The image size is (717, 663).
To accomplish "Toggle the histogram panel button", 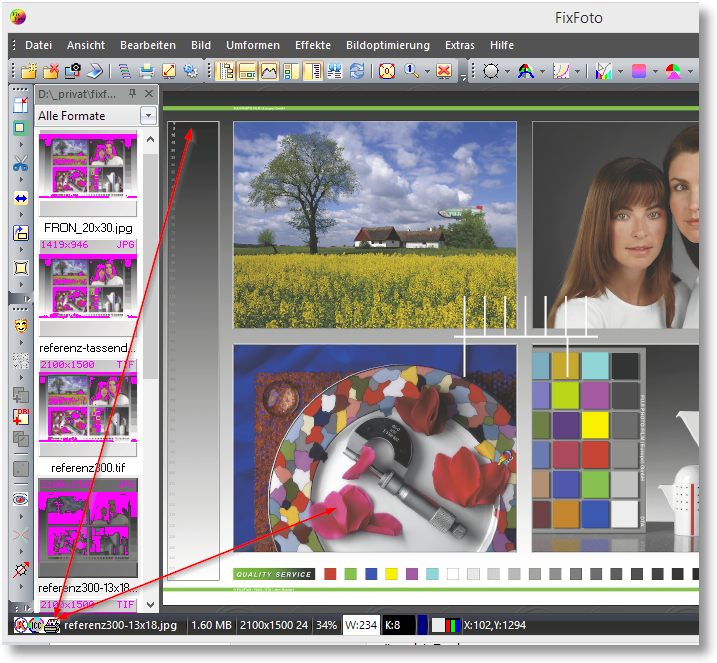I will (x=269, y=71).
